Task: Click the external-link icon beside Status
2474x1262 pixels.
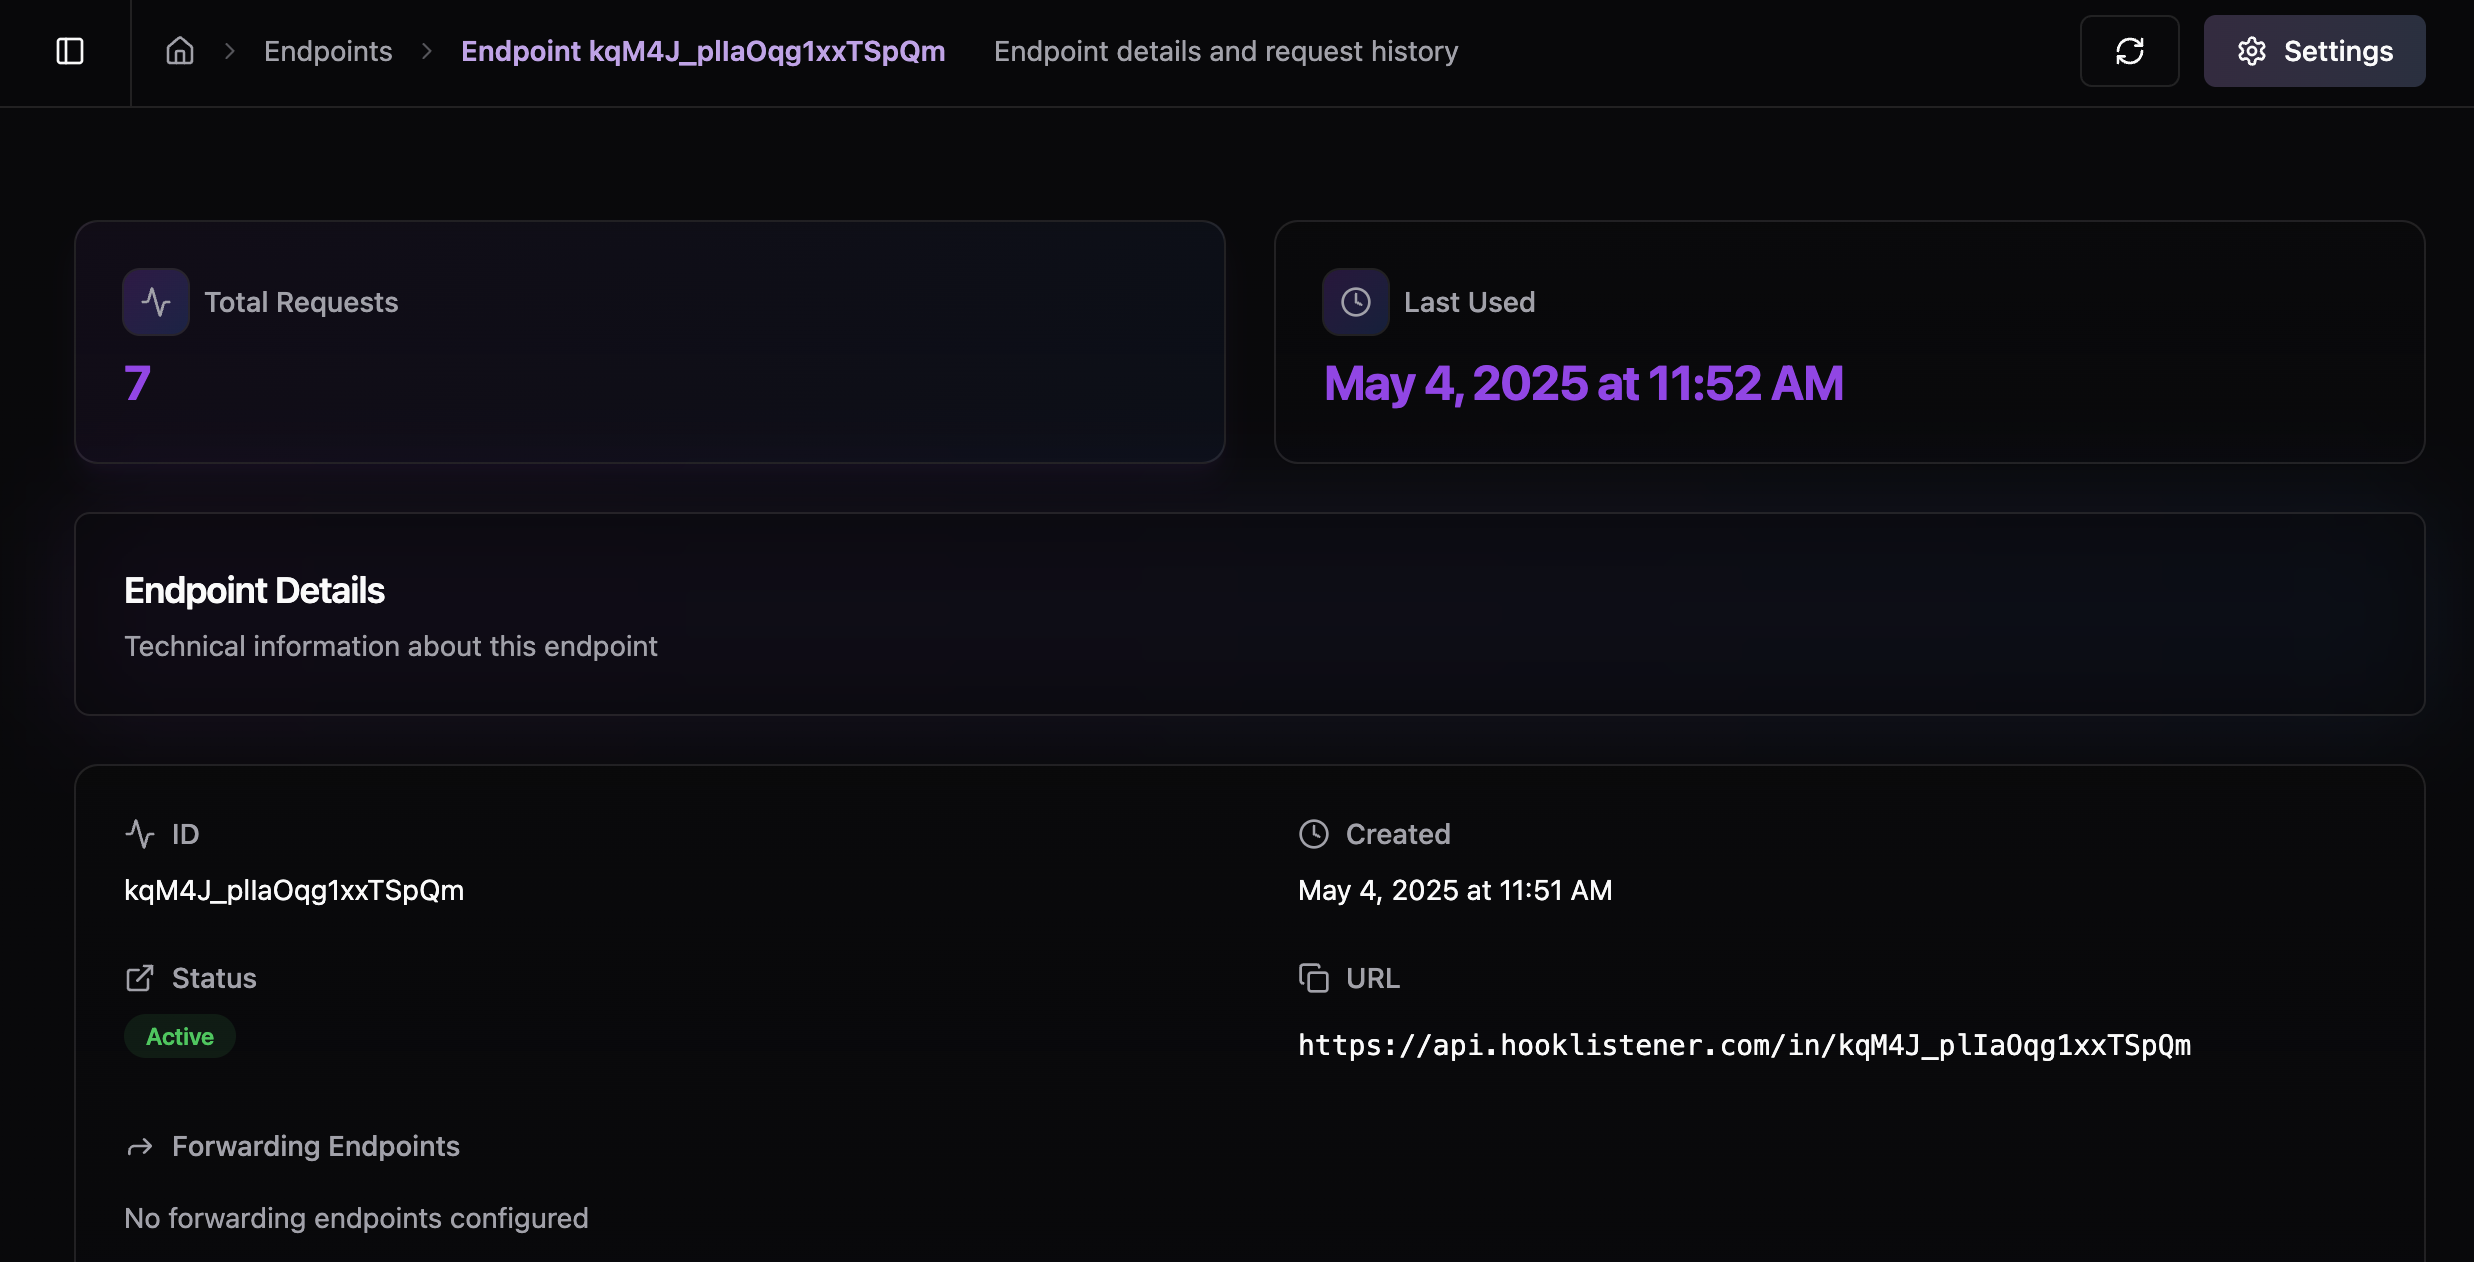Action: point(140,978)
